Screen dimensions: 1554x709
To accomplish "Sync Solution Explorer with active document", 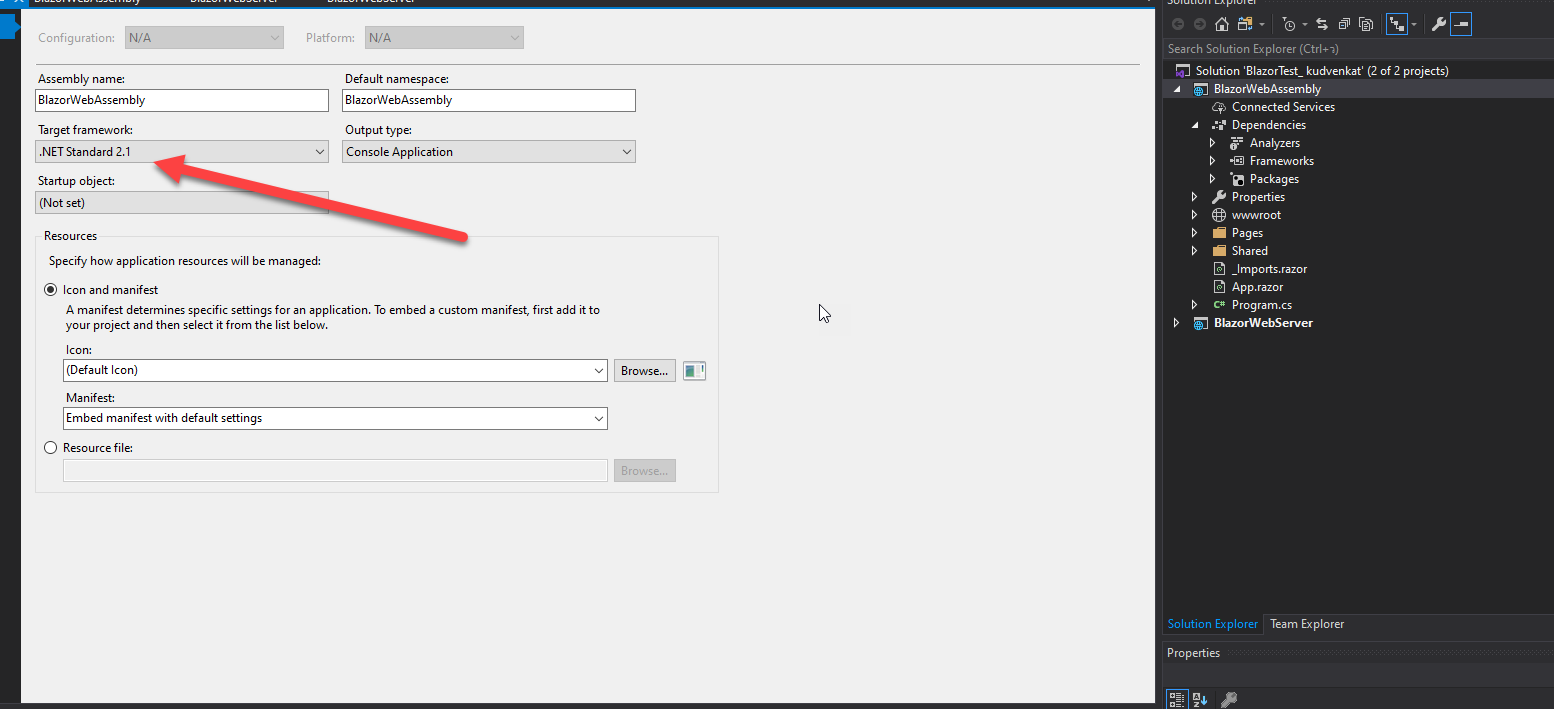I will [1322, 23].
